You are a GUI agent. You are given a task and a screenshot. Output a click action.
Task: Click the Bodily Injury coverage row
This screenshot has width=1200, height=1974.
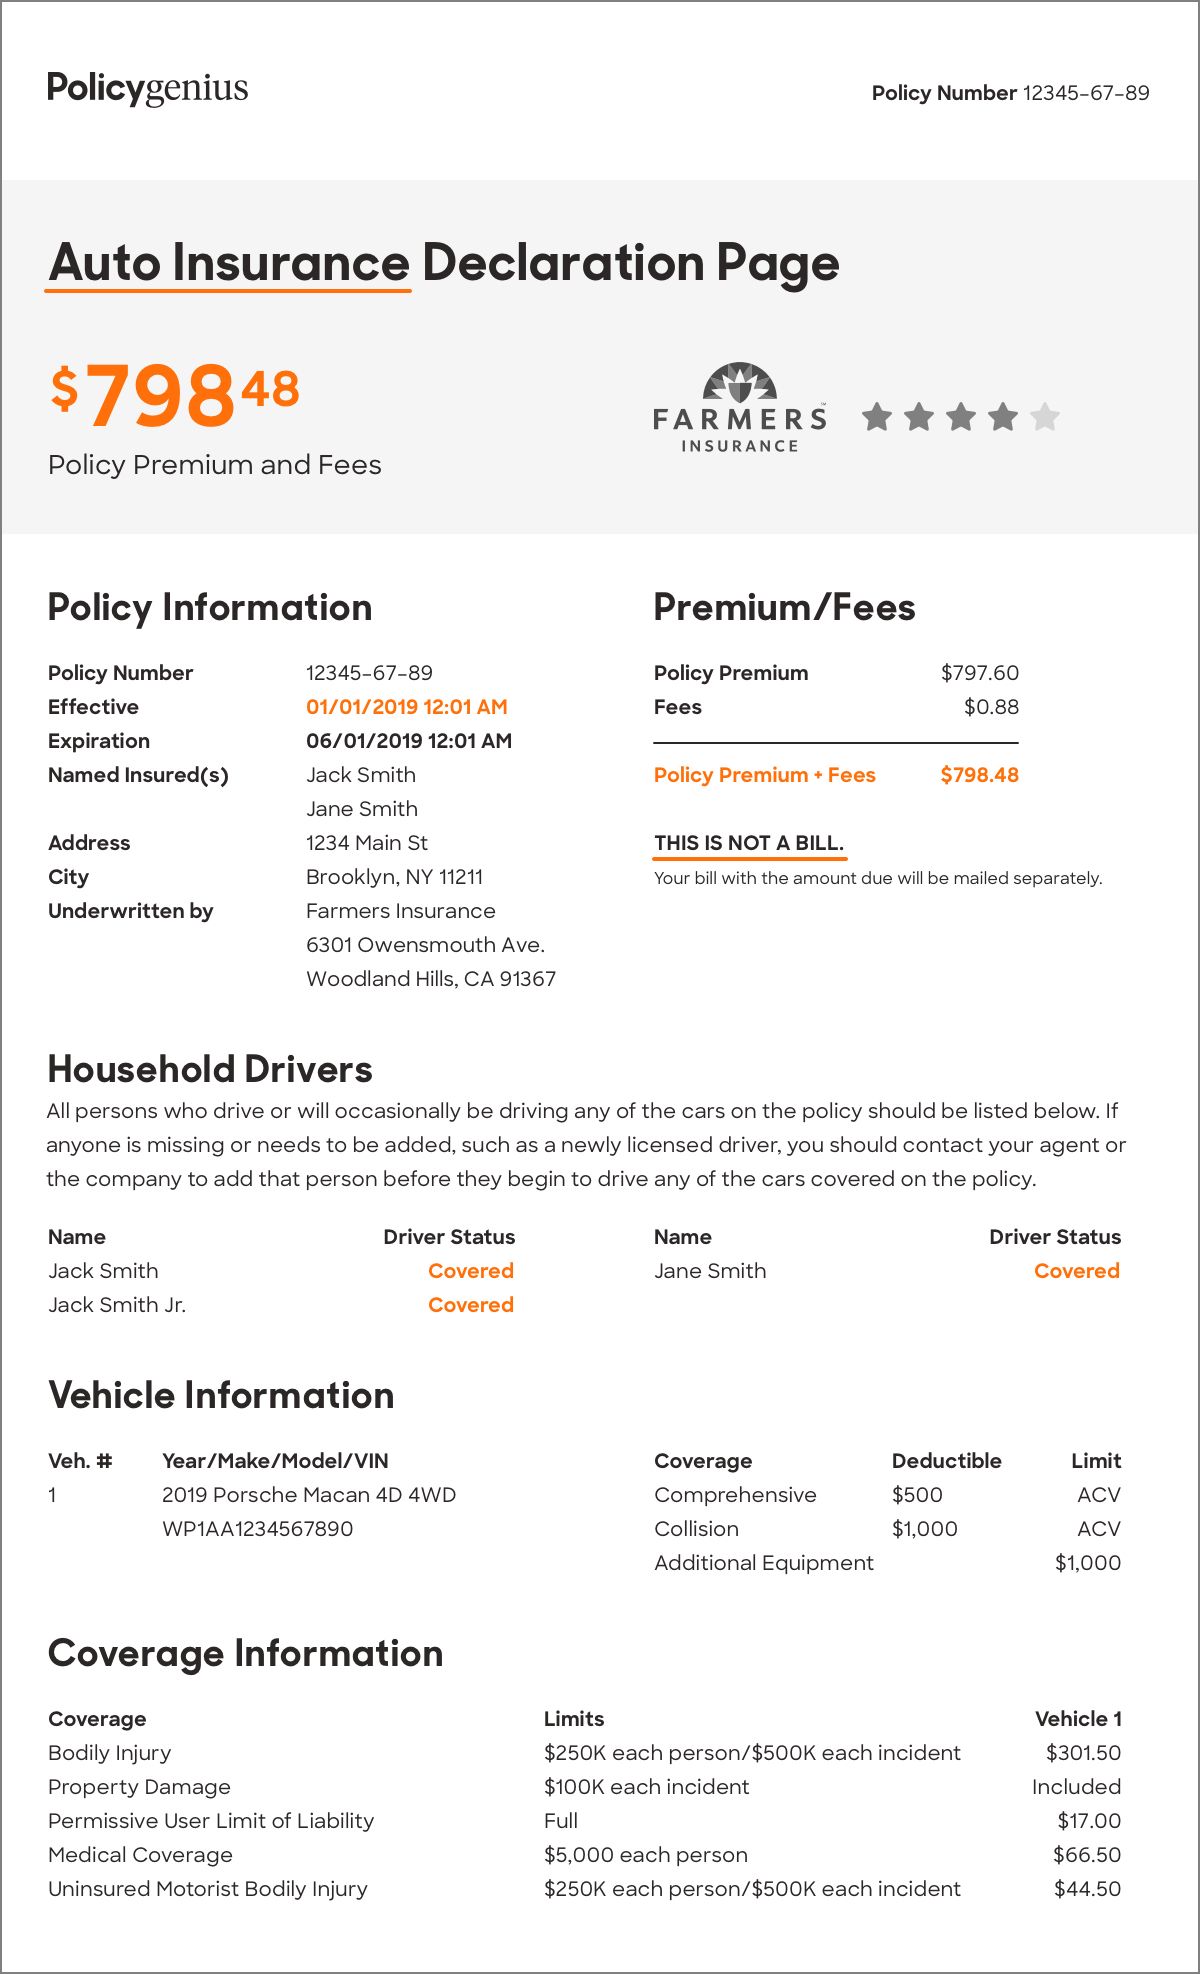pyautogui.click(x=585, y=1753)
